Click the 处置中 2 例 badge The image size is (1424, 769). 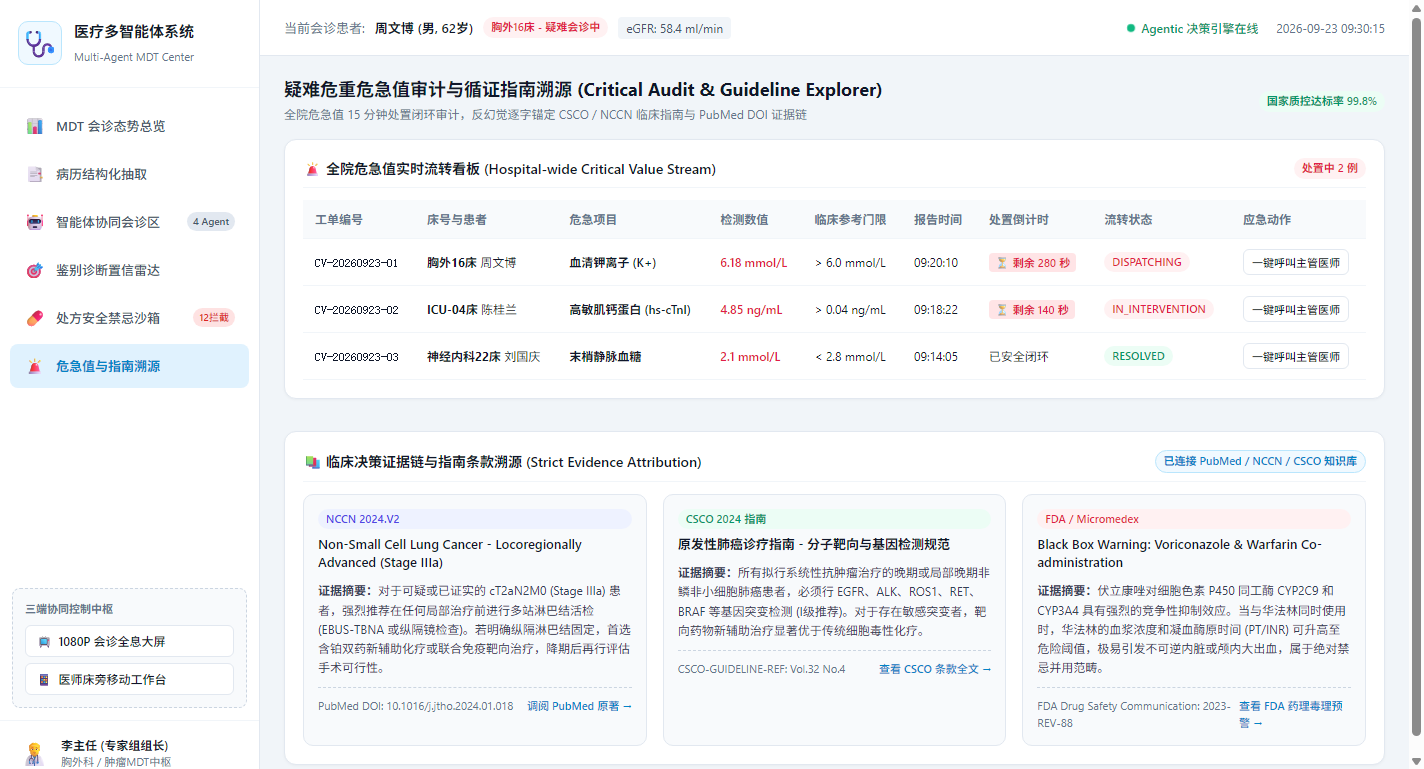click(x=1329, y=168)
